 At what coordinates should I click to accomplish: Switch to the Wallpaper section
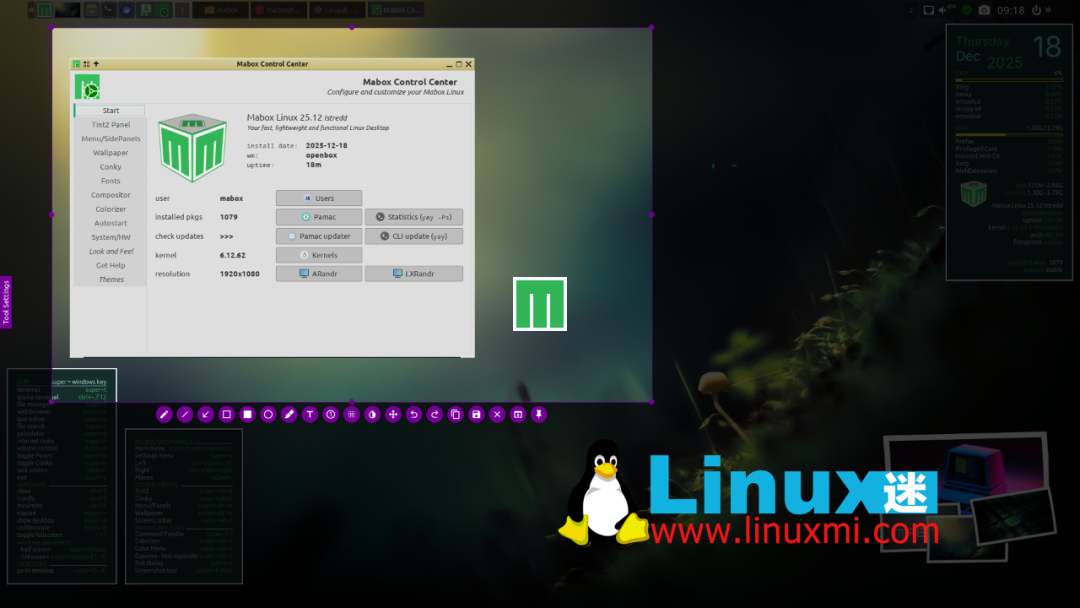(x=109, y=153)
